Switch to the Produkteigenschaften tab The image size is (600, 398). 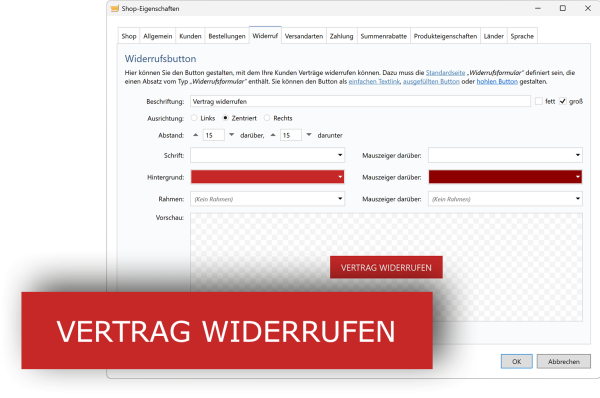[x=445, y=36]
